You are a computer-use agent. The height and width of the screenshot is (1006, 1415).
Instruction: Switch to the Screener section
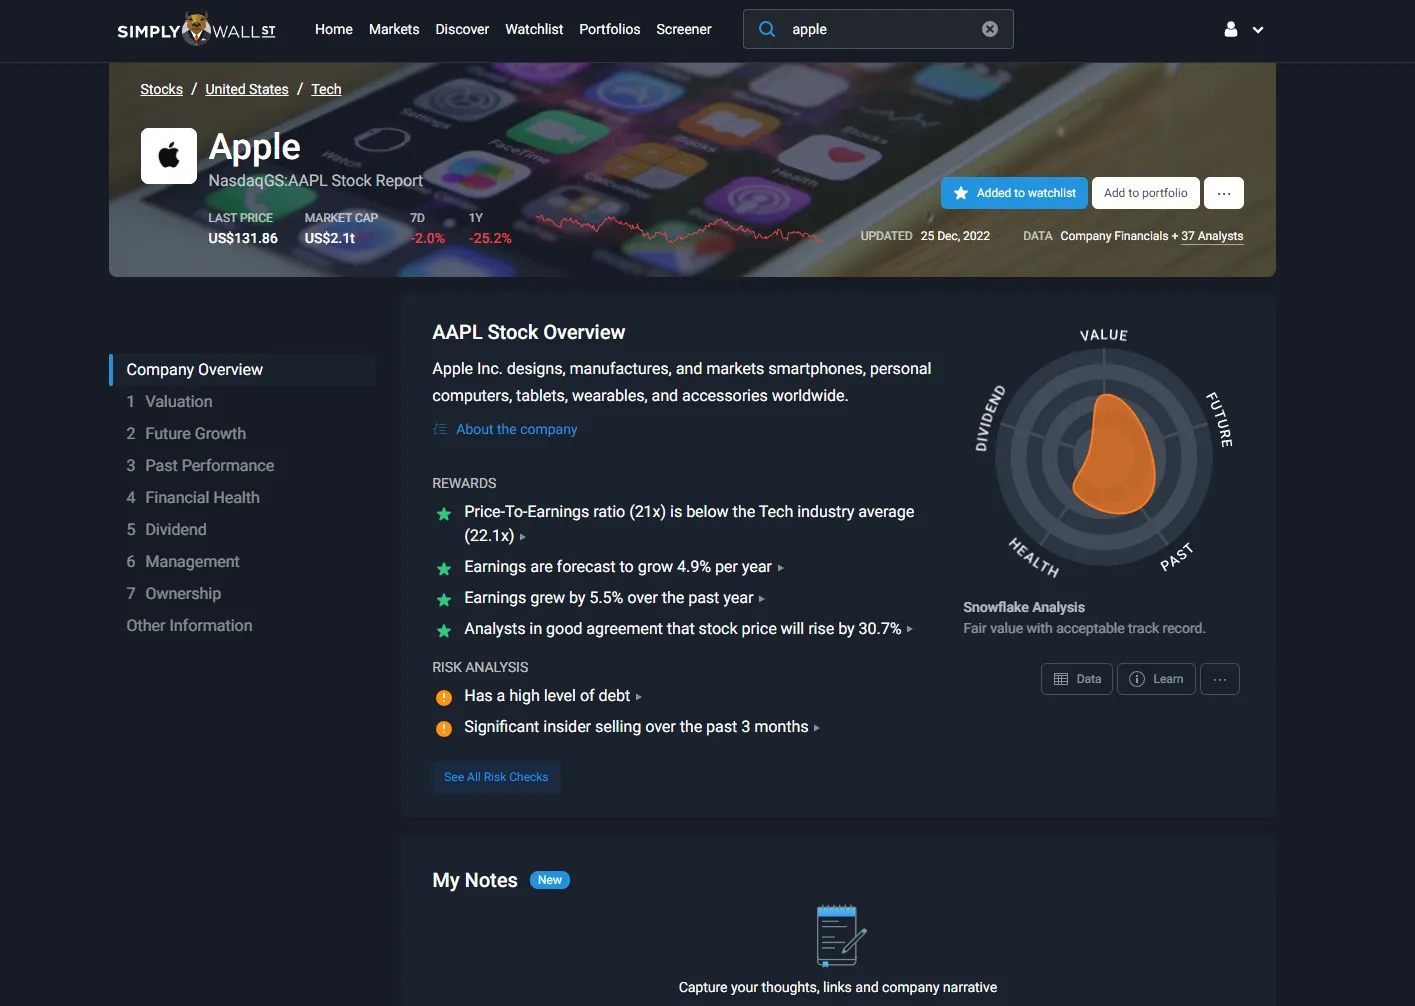[683, 29]
